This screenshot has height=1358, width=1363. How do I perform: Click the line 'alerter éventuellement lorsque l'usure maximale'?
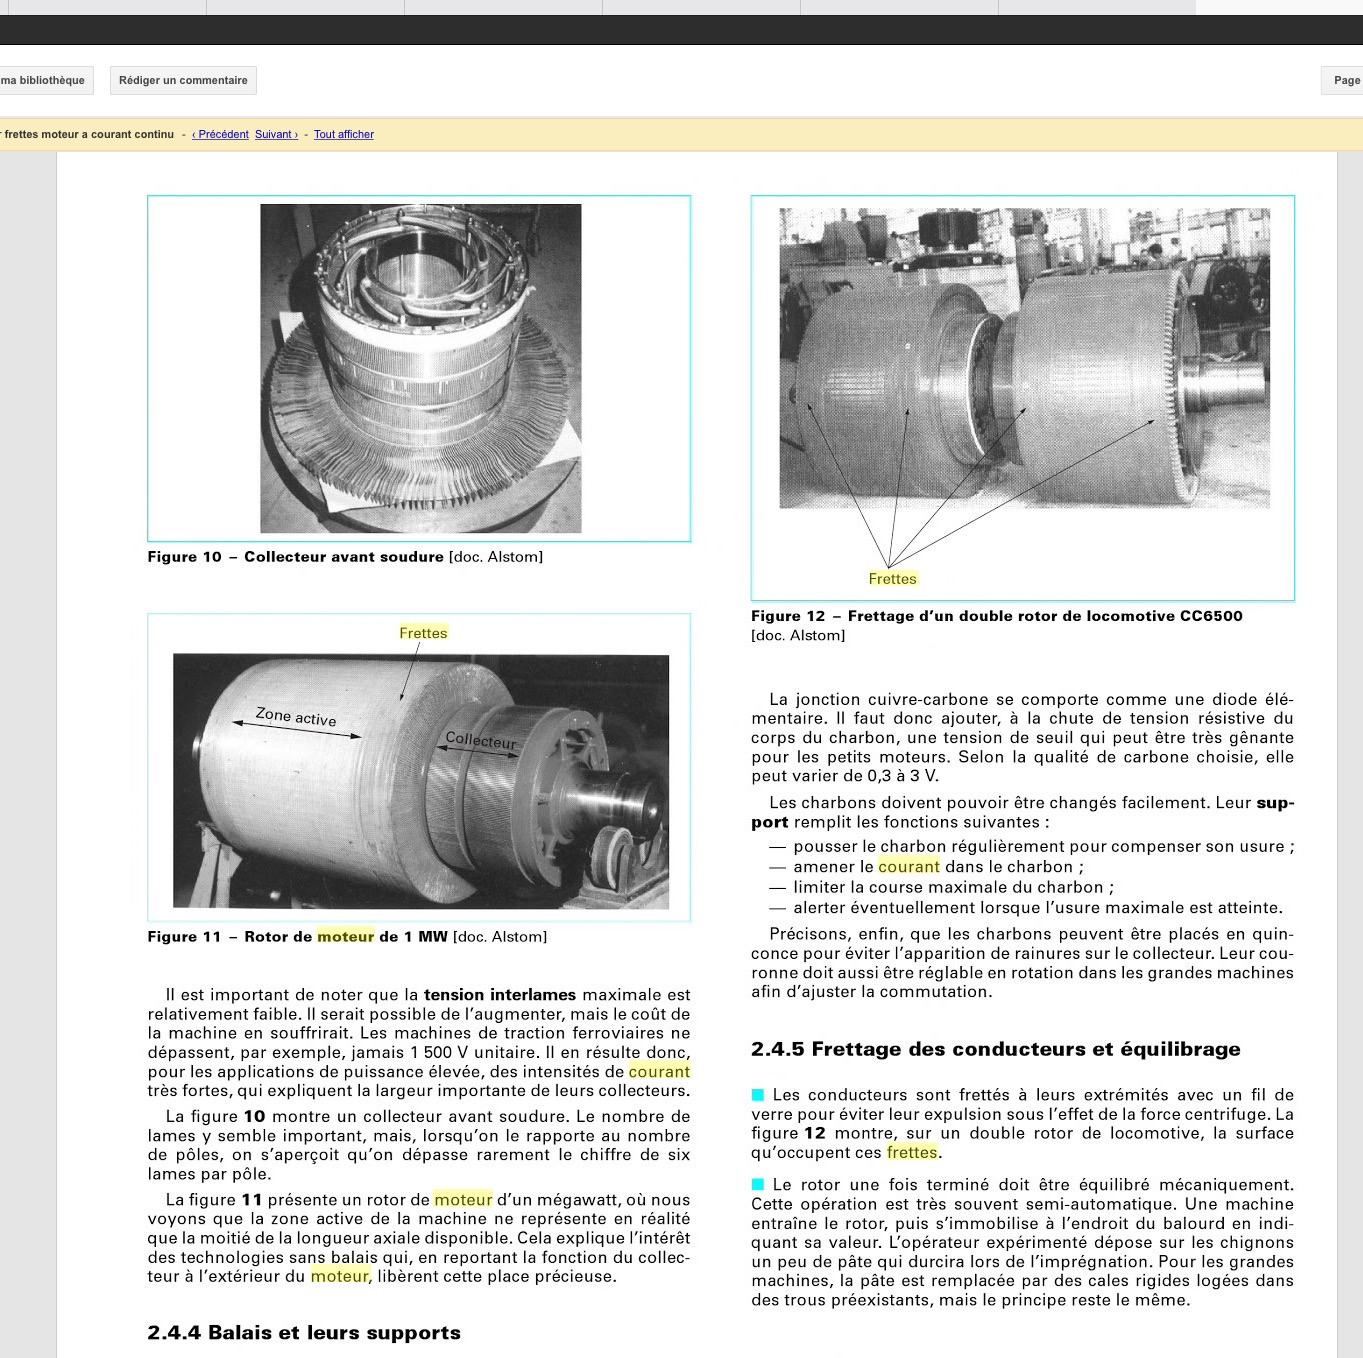point(1025,908)
